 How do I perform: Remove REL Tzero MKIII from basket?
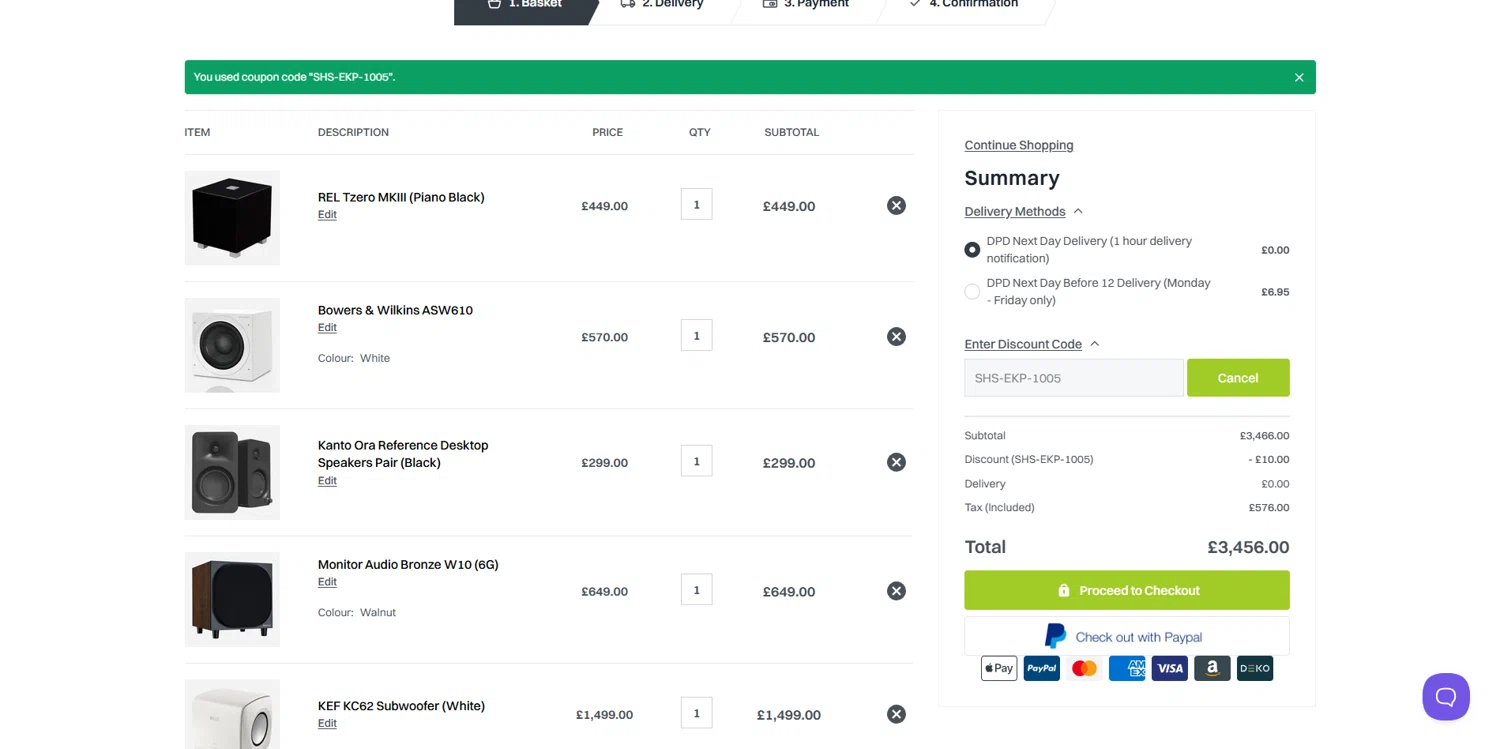tap(896, 205)
